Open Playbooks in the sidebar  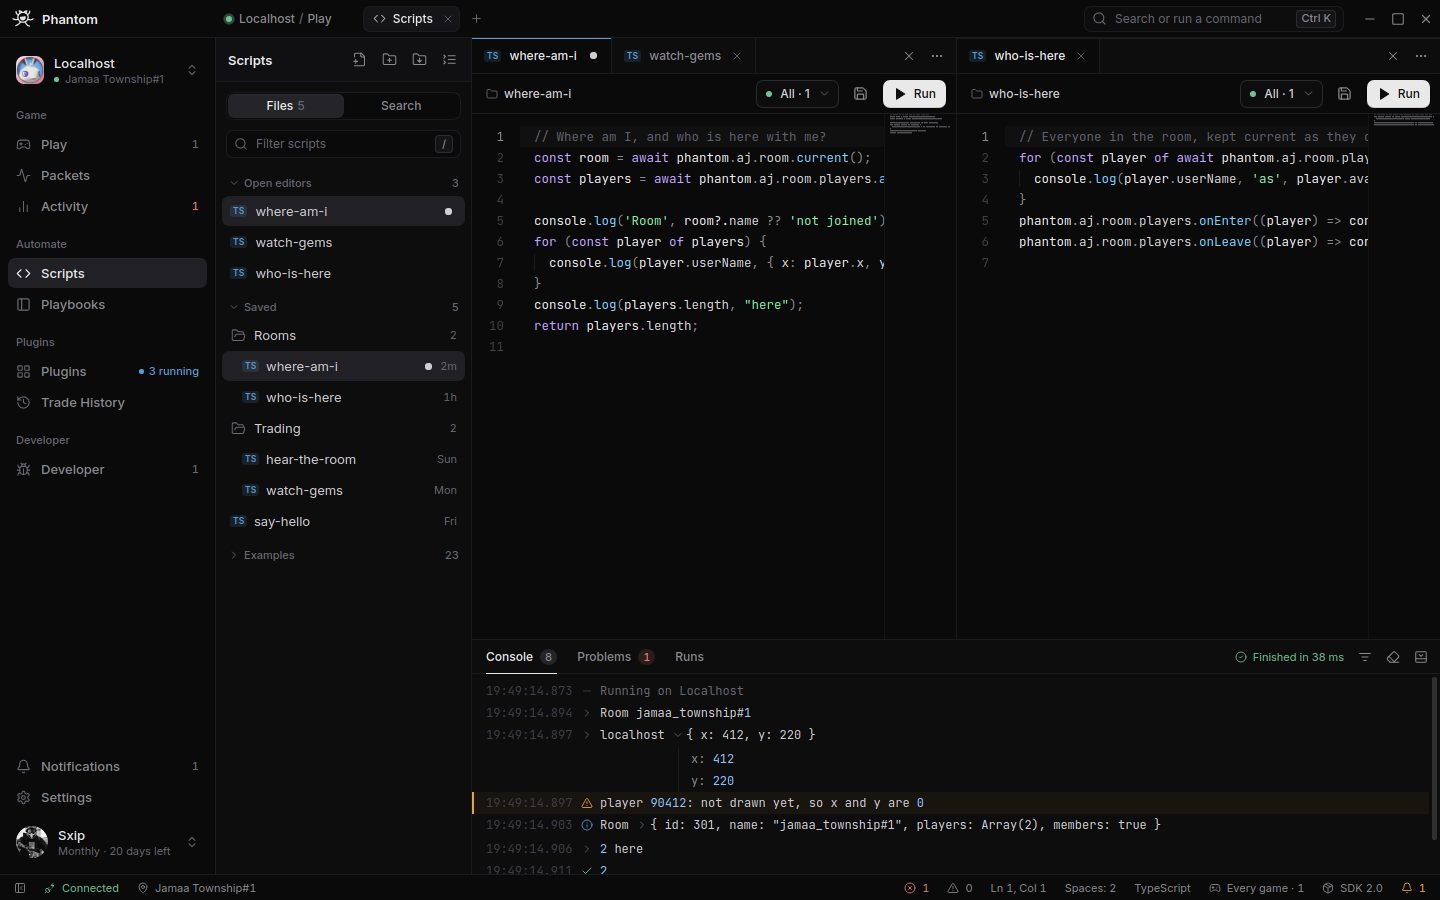[107, 304]
